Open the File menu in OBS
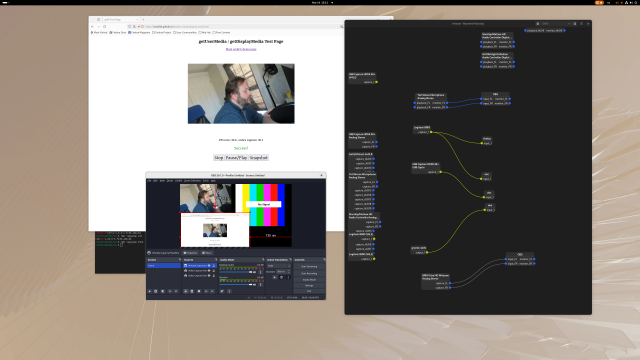The image size is (640, 360). (x=149, y=180)
